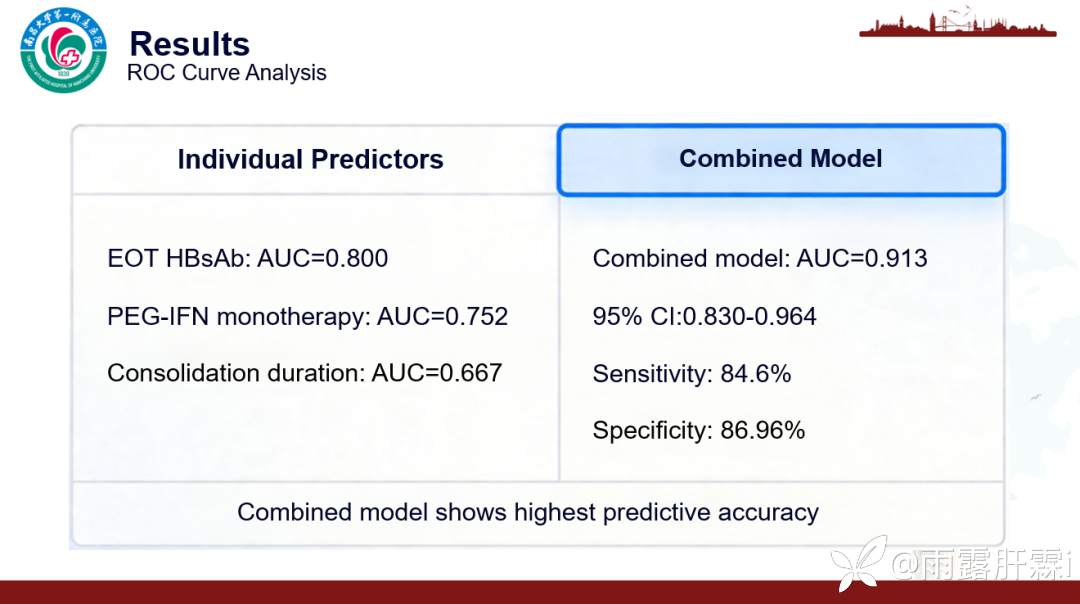Click Consolidation duration AUC=0.667 text
The height and width of the screenshot is (604, 1080).
tap(304, 373)
